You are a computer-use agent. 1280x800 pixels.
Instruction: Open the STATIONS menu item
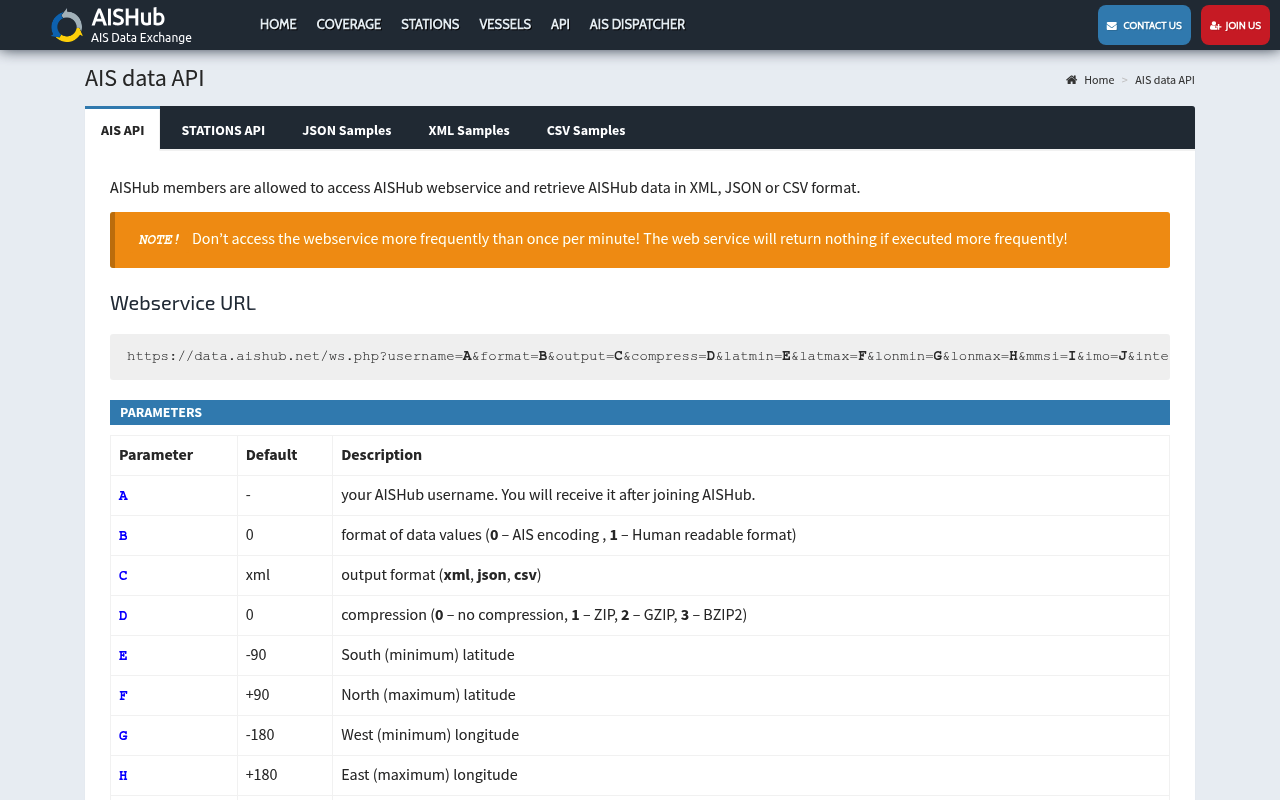pyautogui.click(x=430, y=24)
